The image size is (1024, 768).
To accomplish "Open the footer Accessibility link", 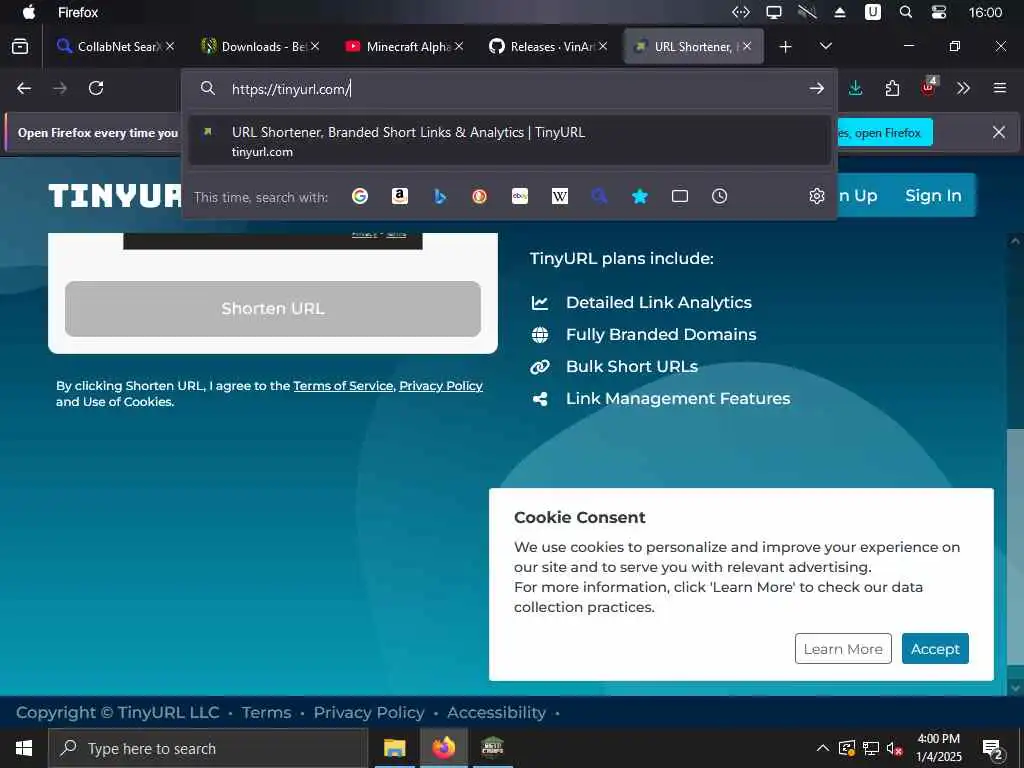I will [x=496, y=712].
